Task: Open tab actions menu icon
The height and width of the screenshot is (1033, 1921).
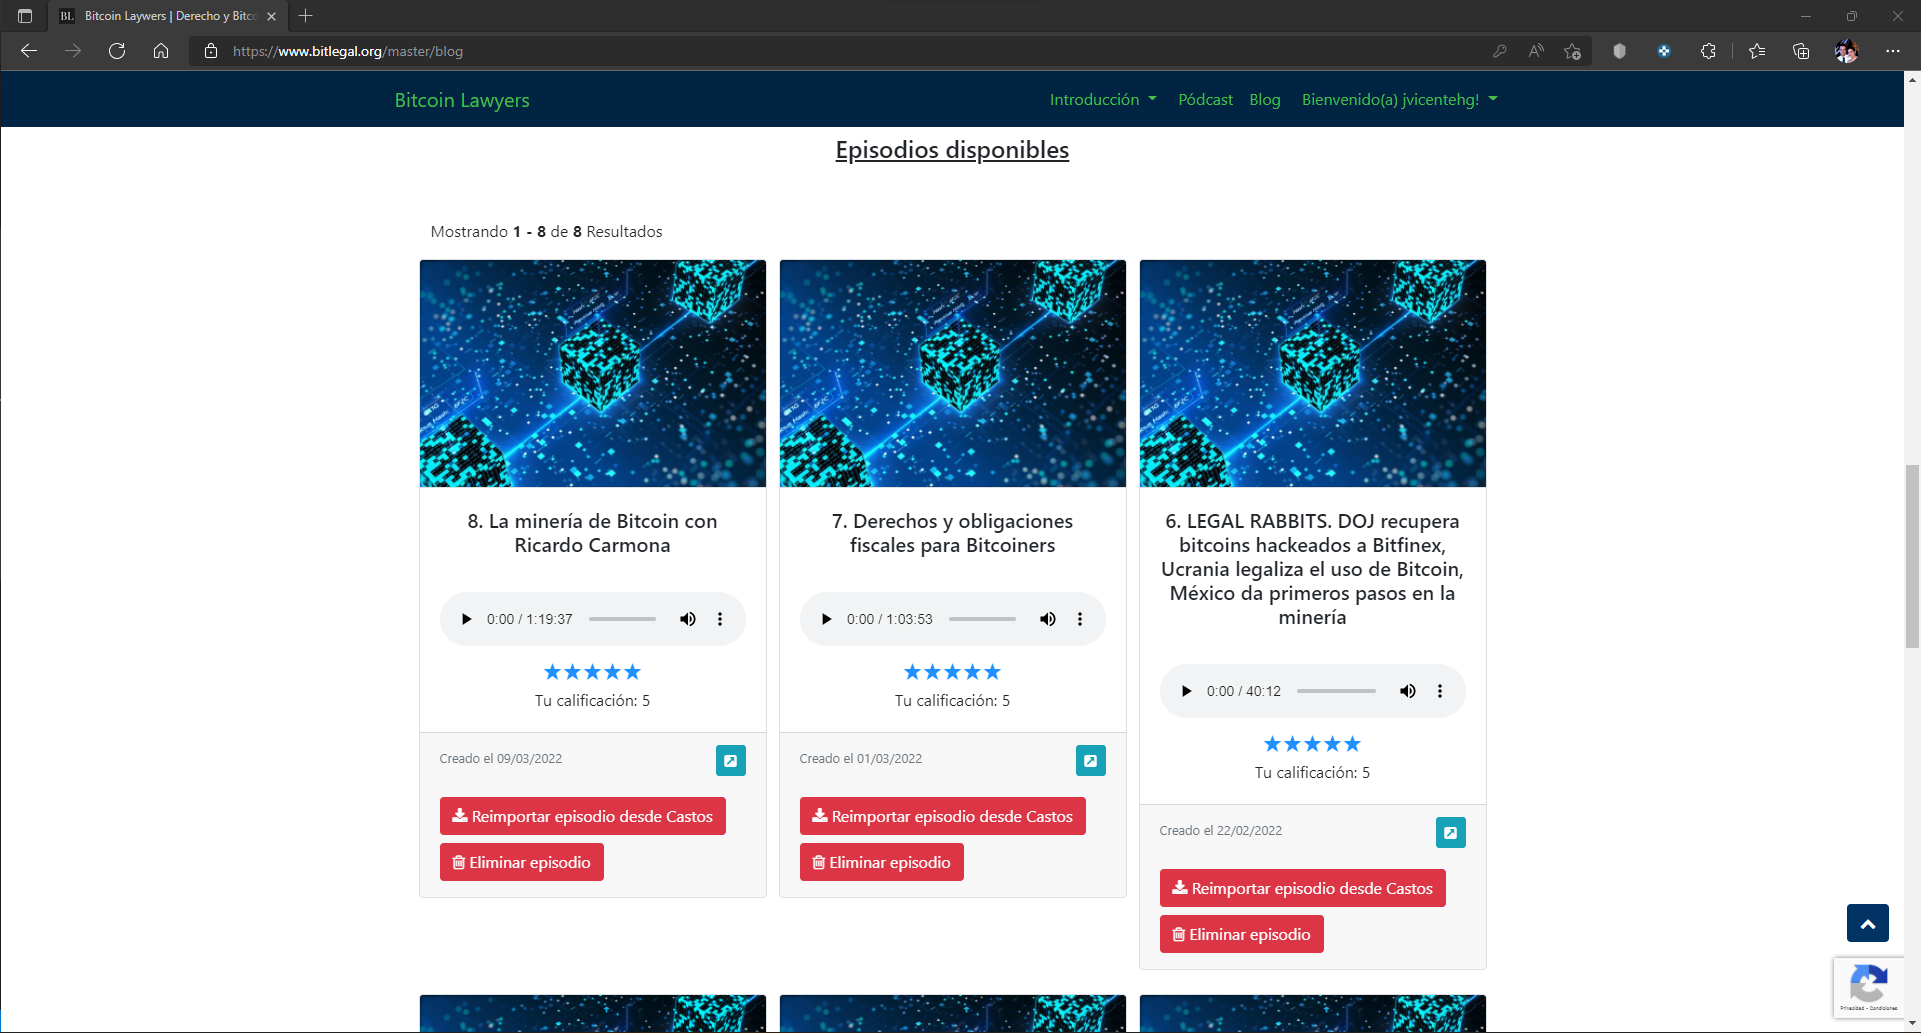Action: coord(25,16)
